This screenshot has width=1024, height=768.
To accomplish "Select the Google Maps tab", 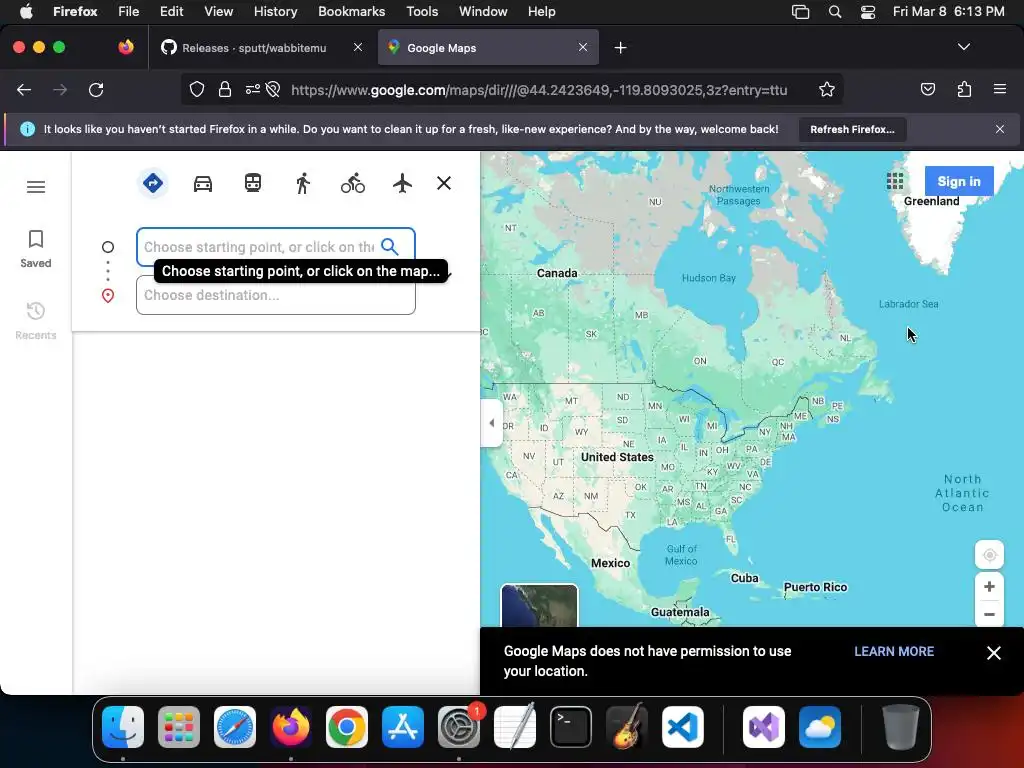I will 488,48.
